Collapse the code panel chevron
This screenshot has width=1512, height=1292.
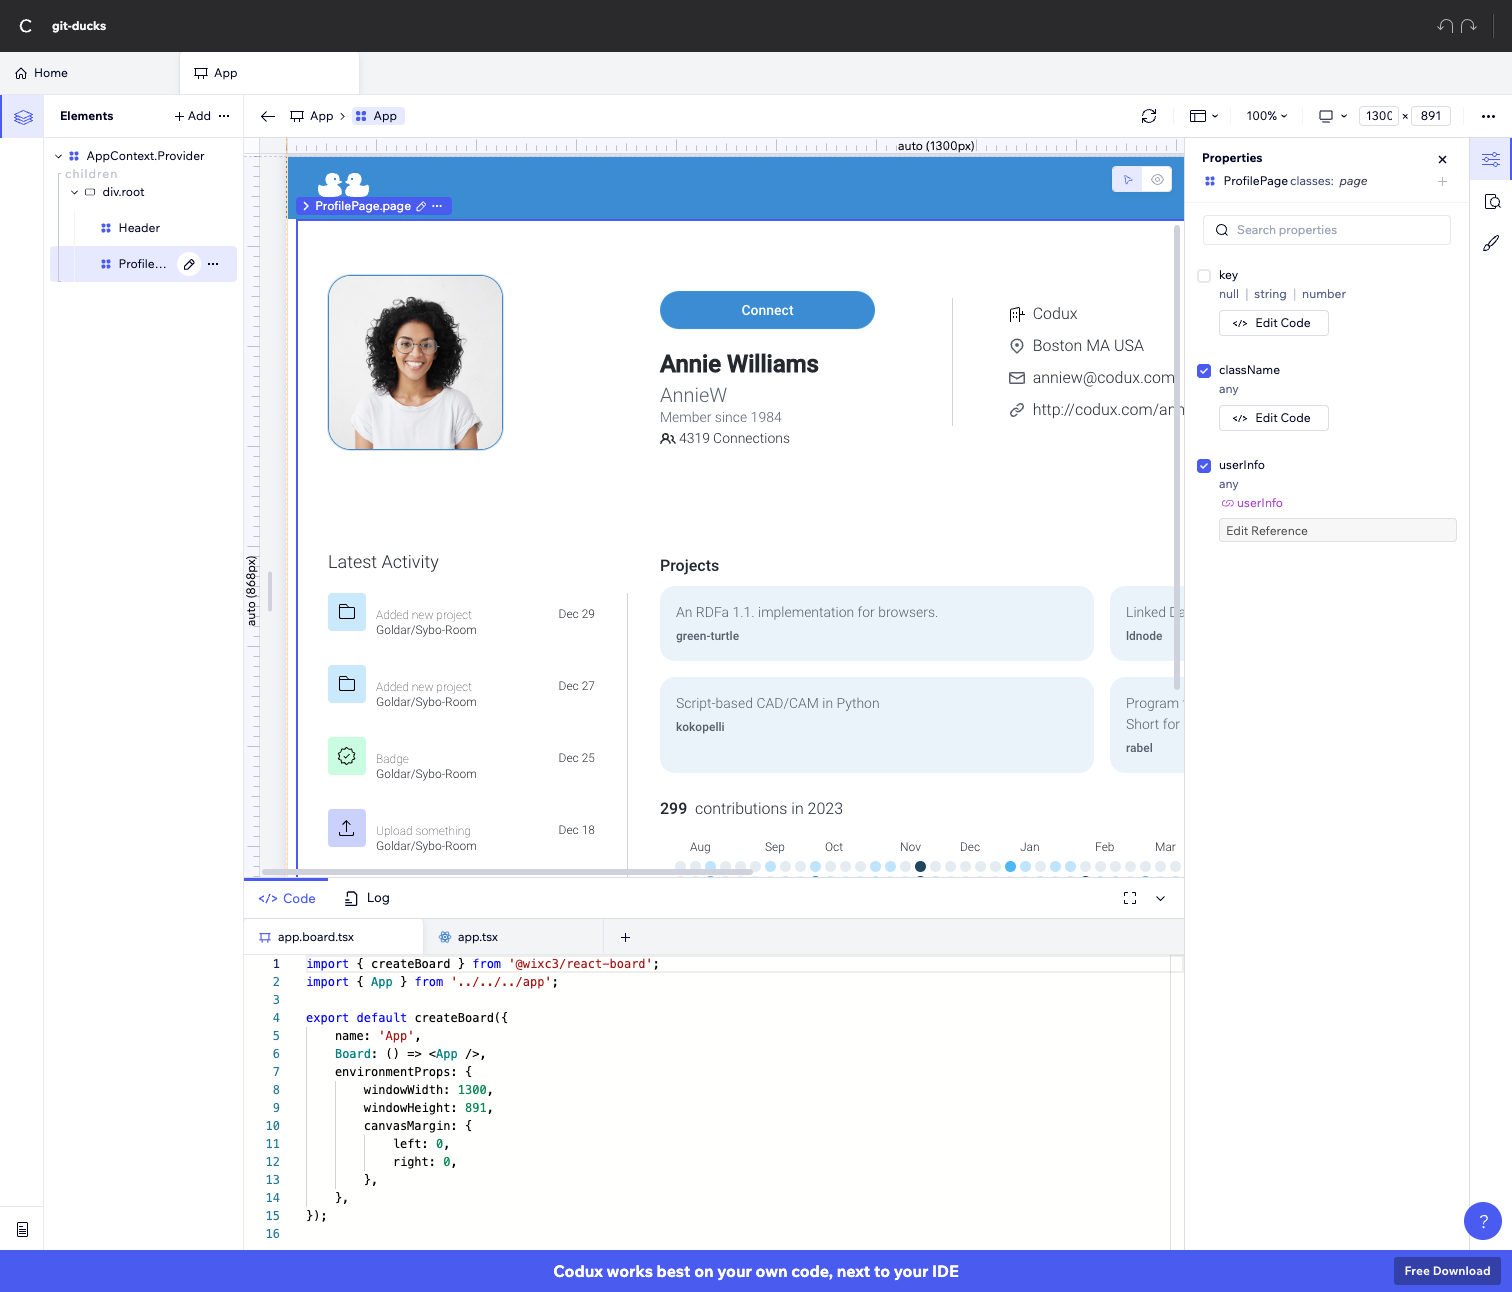[1161, 898]
